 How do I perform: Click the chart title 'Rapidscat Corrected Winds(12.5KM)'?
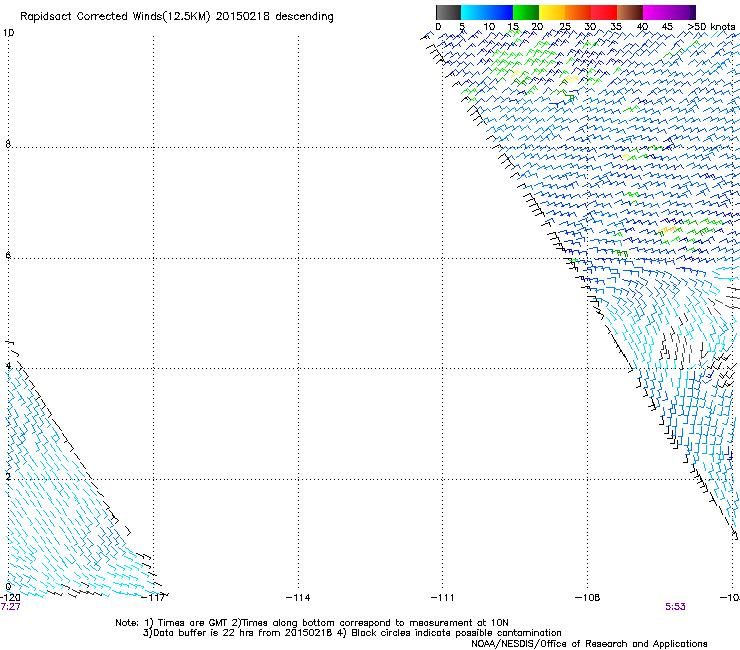click(x=115, y=17)
